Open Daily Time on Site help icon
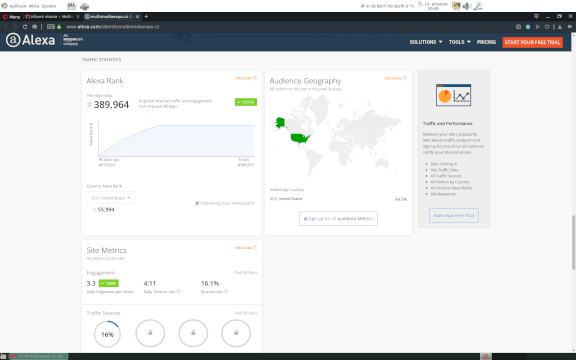 [x=179, y=292]
